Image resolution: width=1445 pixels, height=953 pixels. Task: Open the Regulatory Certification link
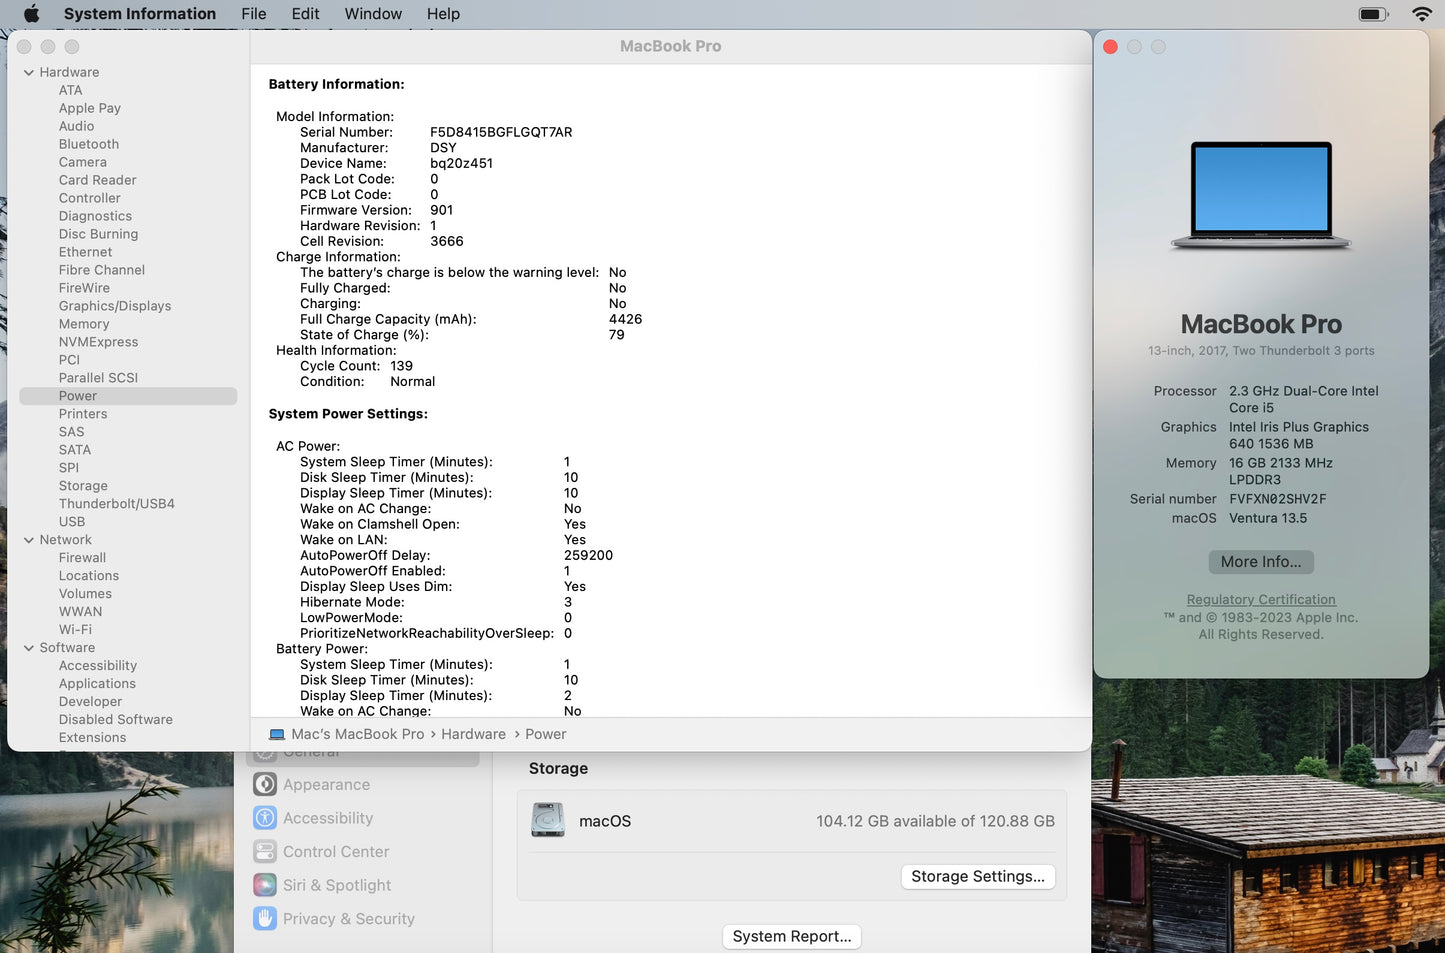1260,600
